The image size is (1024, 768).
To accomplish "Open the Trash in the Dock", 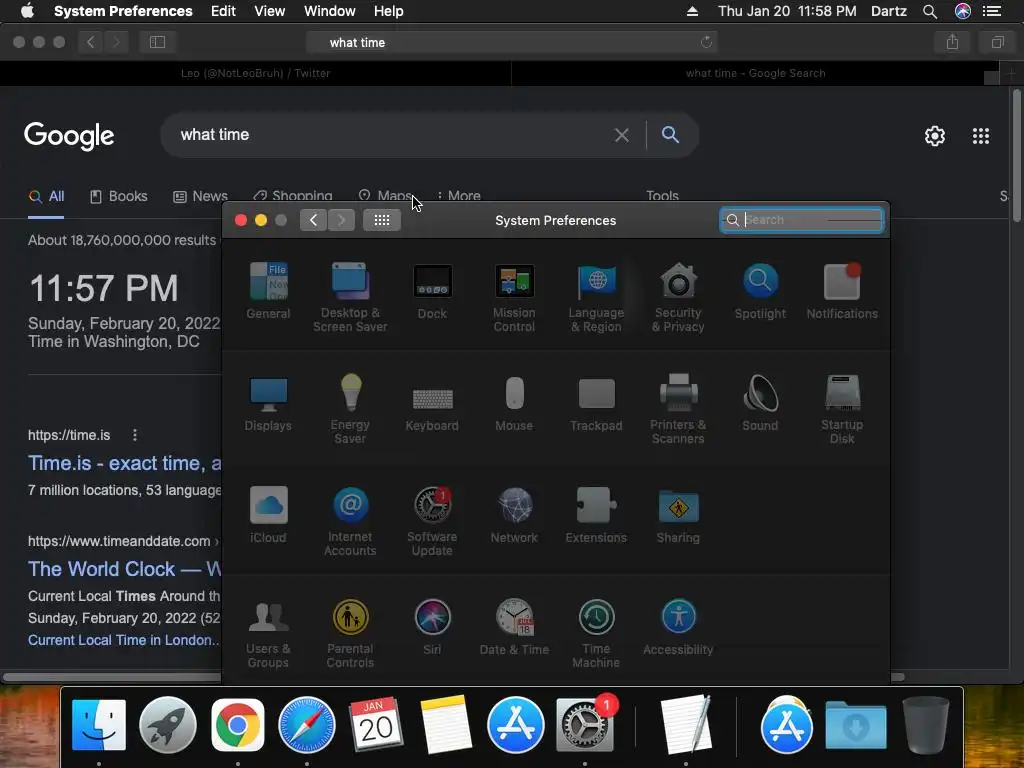I will 925,725.
